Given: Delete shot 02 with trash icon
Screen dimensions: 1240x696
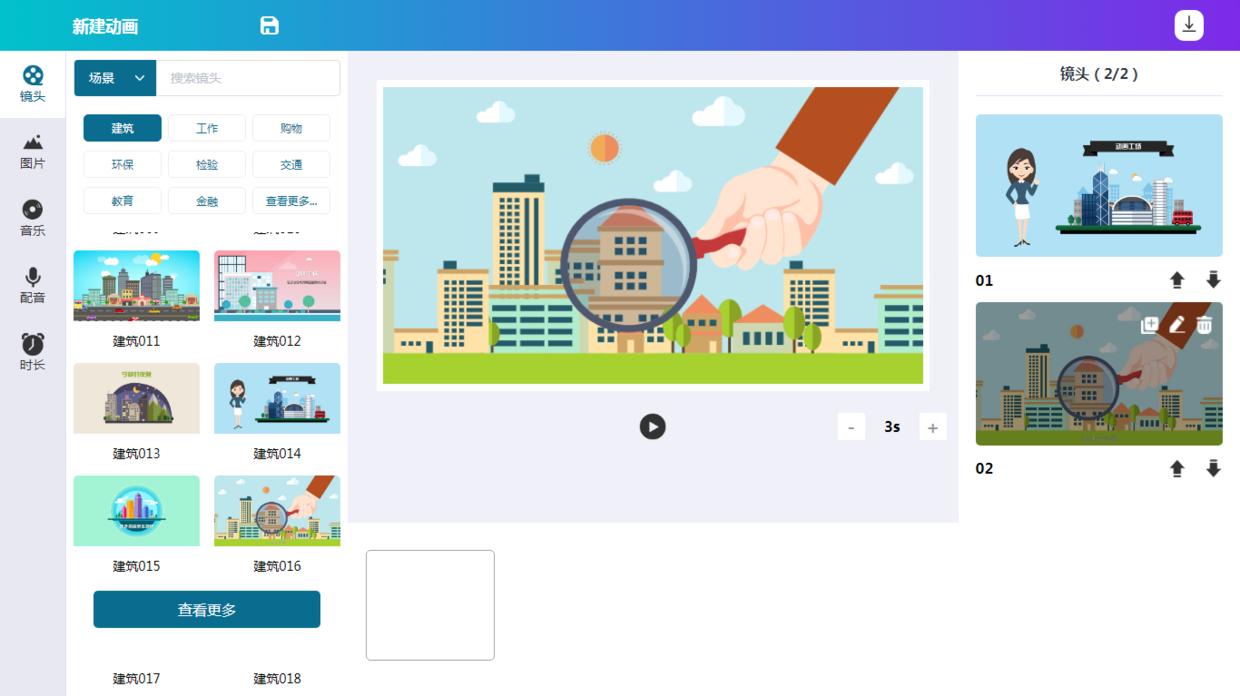Looking at the screenshot, I should coord(1204,324).
